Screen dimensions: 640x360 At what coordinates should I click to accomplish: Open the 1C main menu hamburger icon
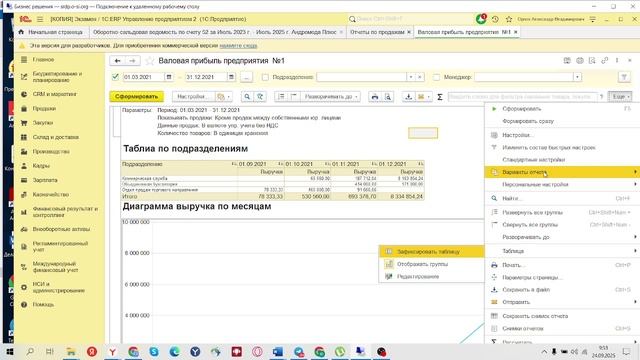[40, 19]
